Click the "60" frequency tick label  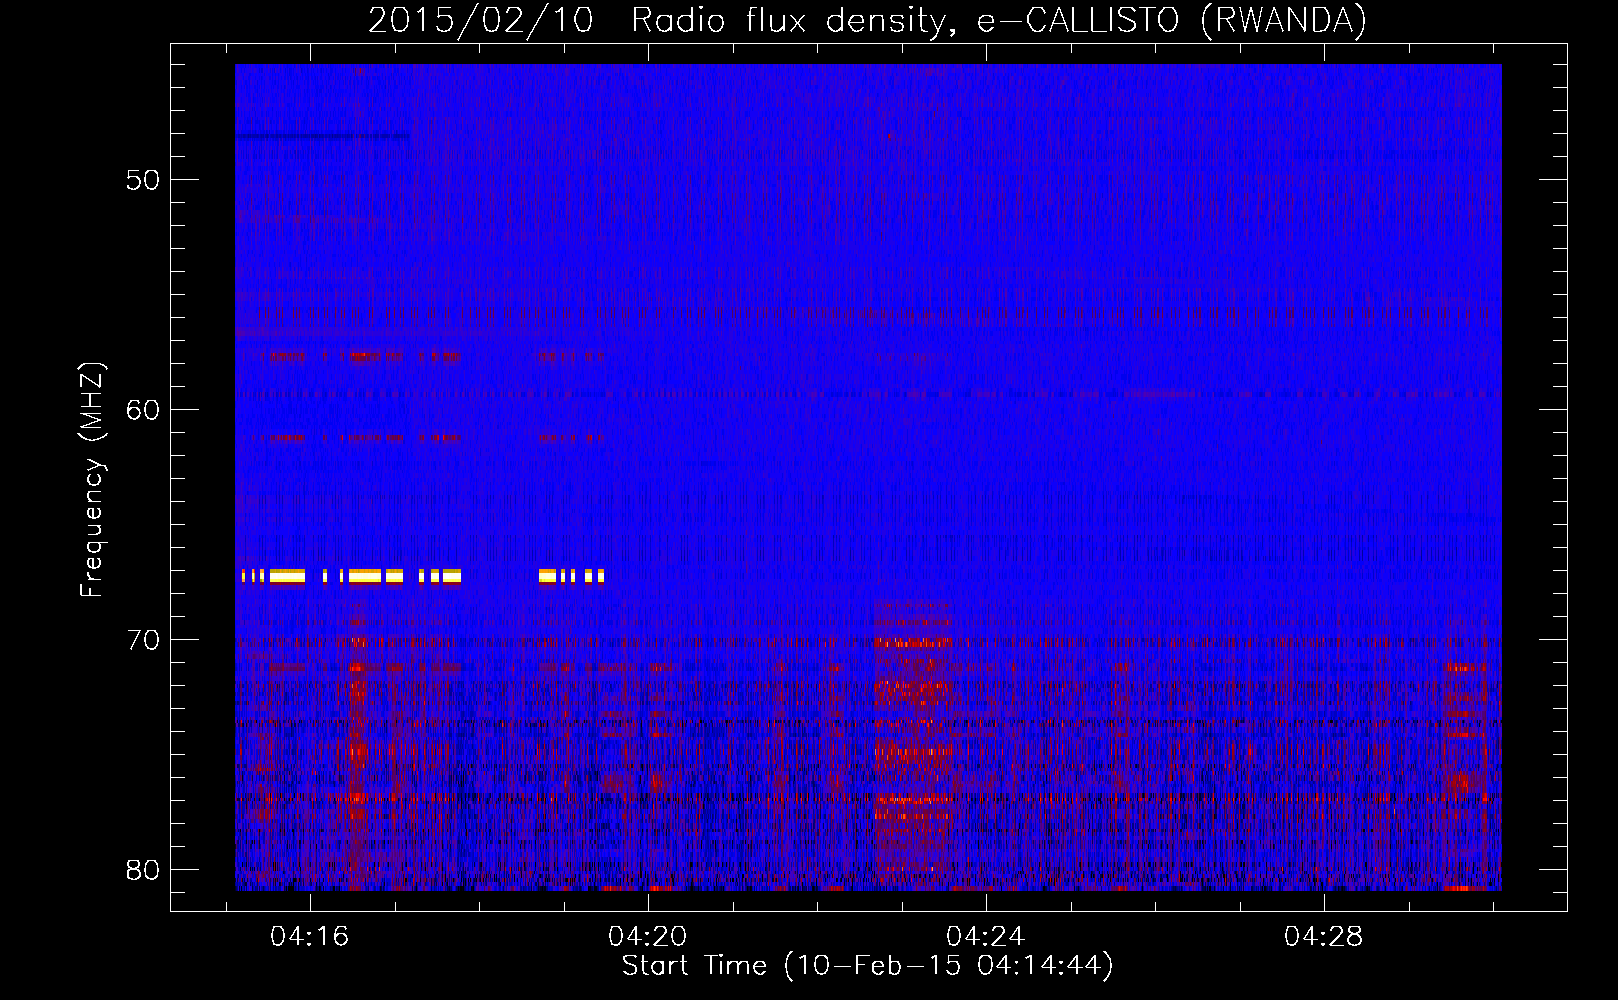143,410
